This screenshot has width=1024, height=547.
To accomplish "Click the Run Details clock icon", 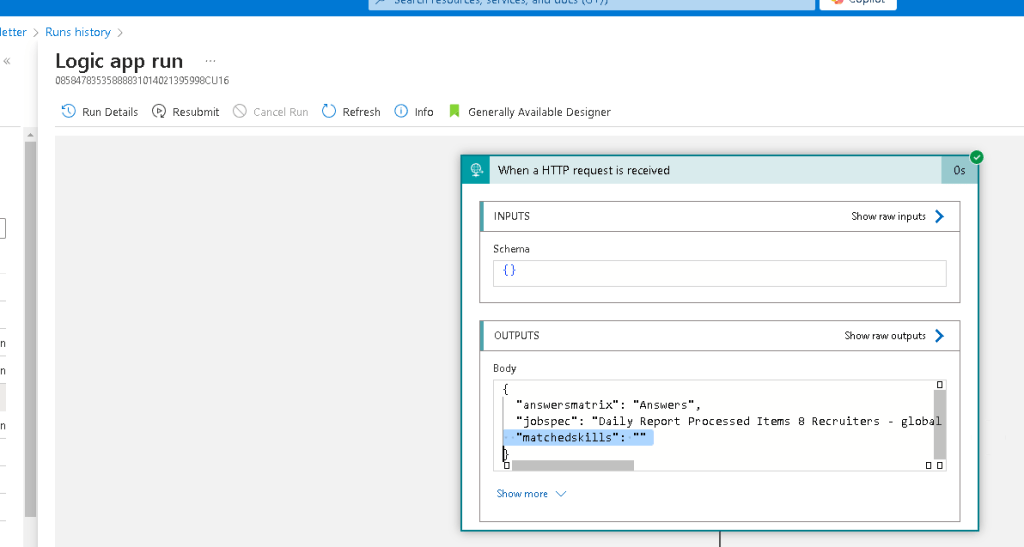I will [69, 111].
